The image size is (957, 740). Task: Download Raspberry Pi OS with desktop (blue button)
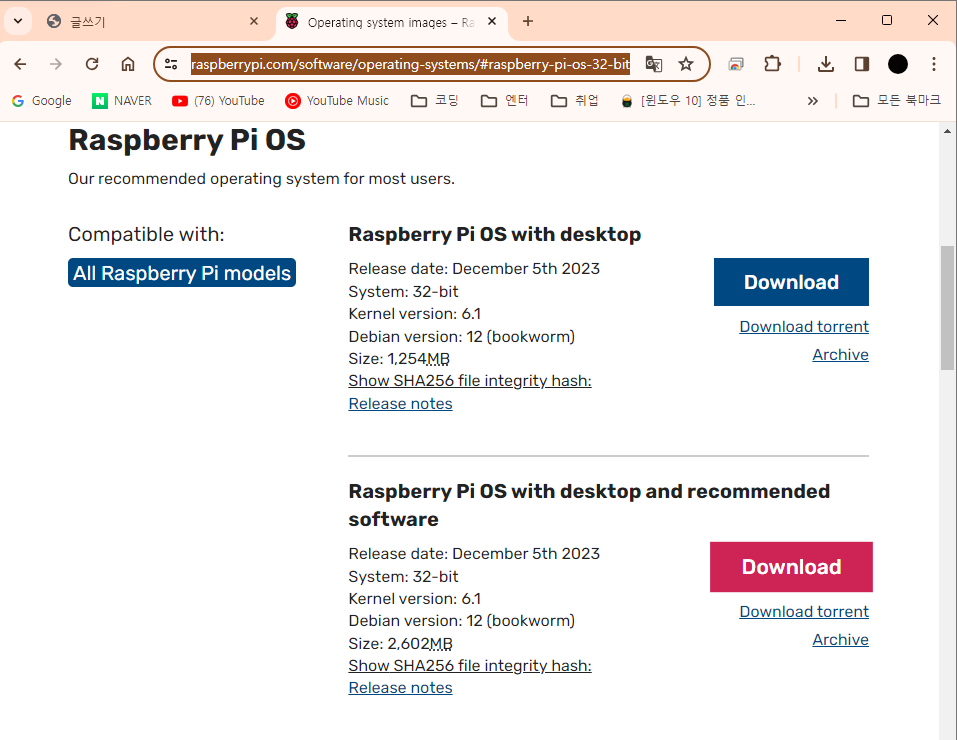(x=791, y=282)
